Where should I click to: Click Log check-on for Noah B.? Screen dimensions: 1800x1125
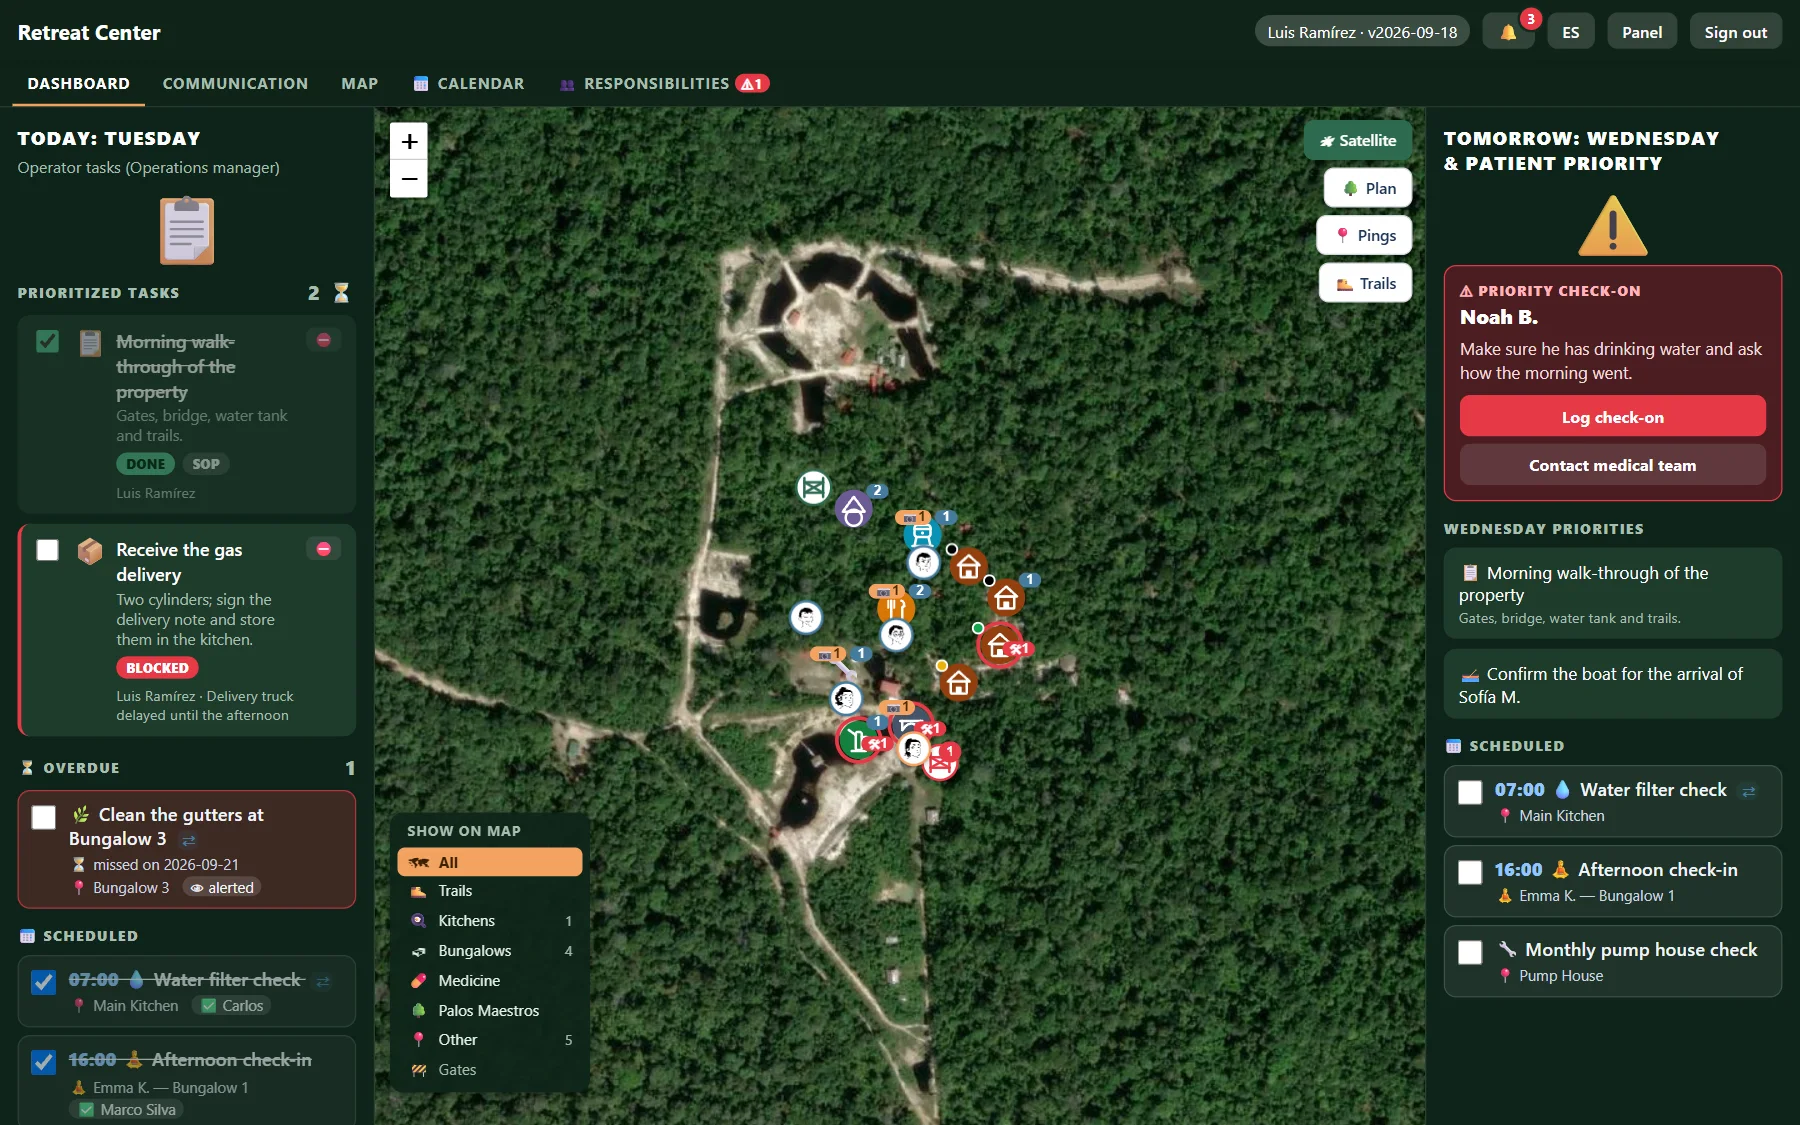coord(1612,416)
